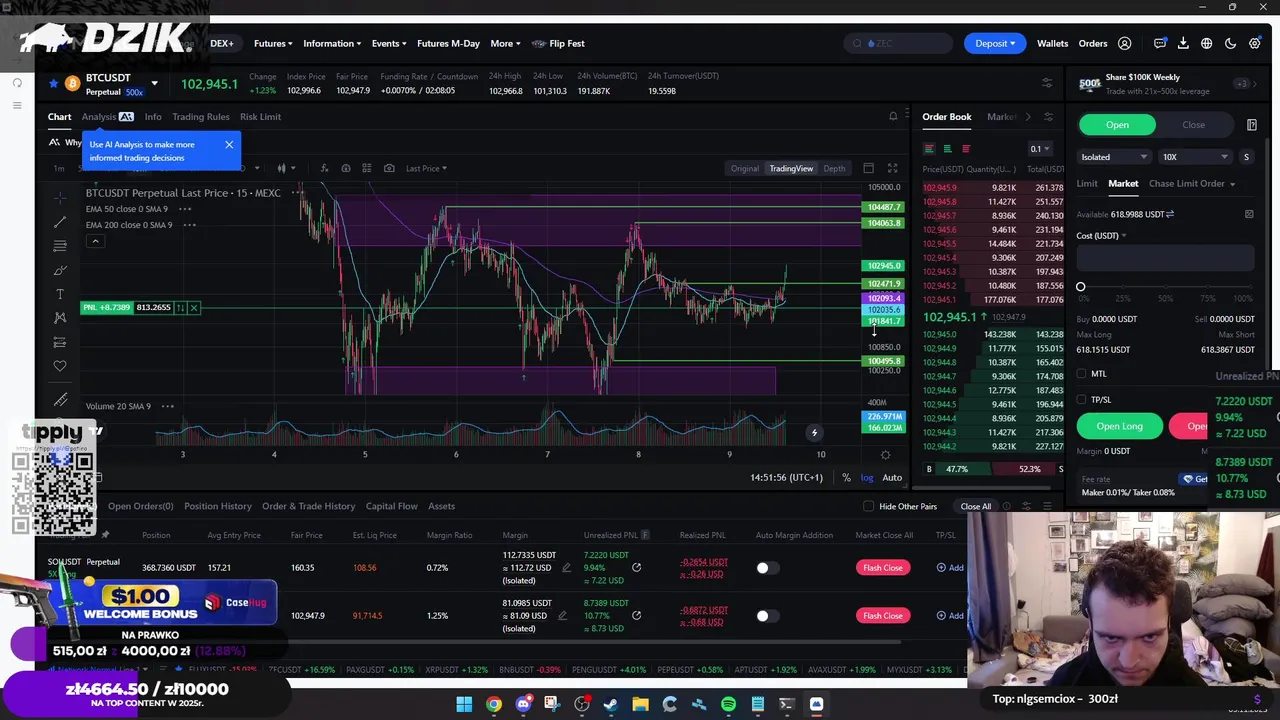Open the Cost (USDT) unit dropdown
This screenshot has height=720, width=1280.
click(x=1101, y=236)
